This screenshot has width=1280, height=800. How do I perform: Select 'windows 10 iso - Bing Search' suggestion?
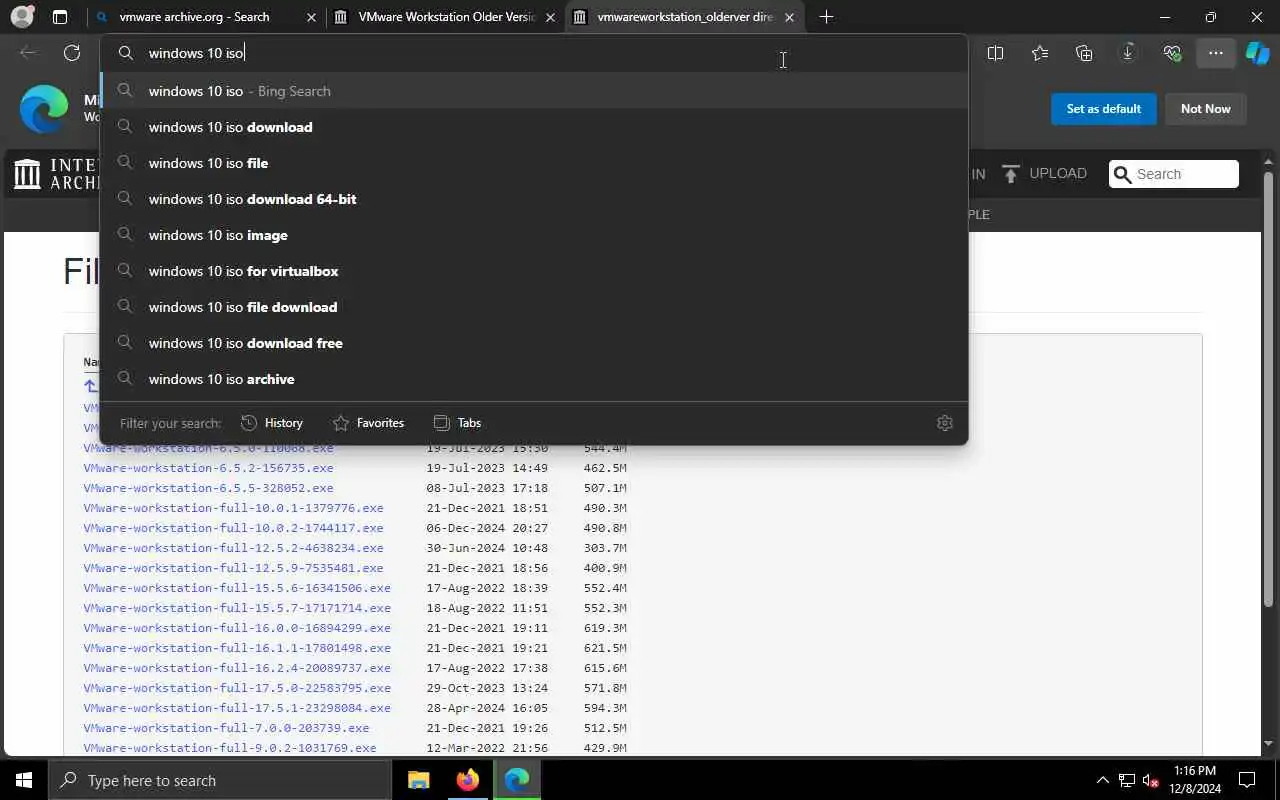[534, 91]
